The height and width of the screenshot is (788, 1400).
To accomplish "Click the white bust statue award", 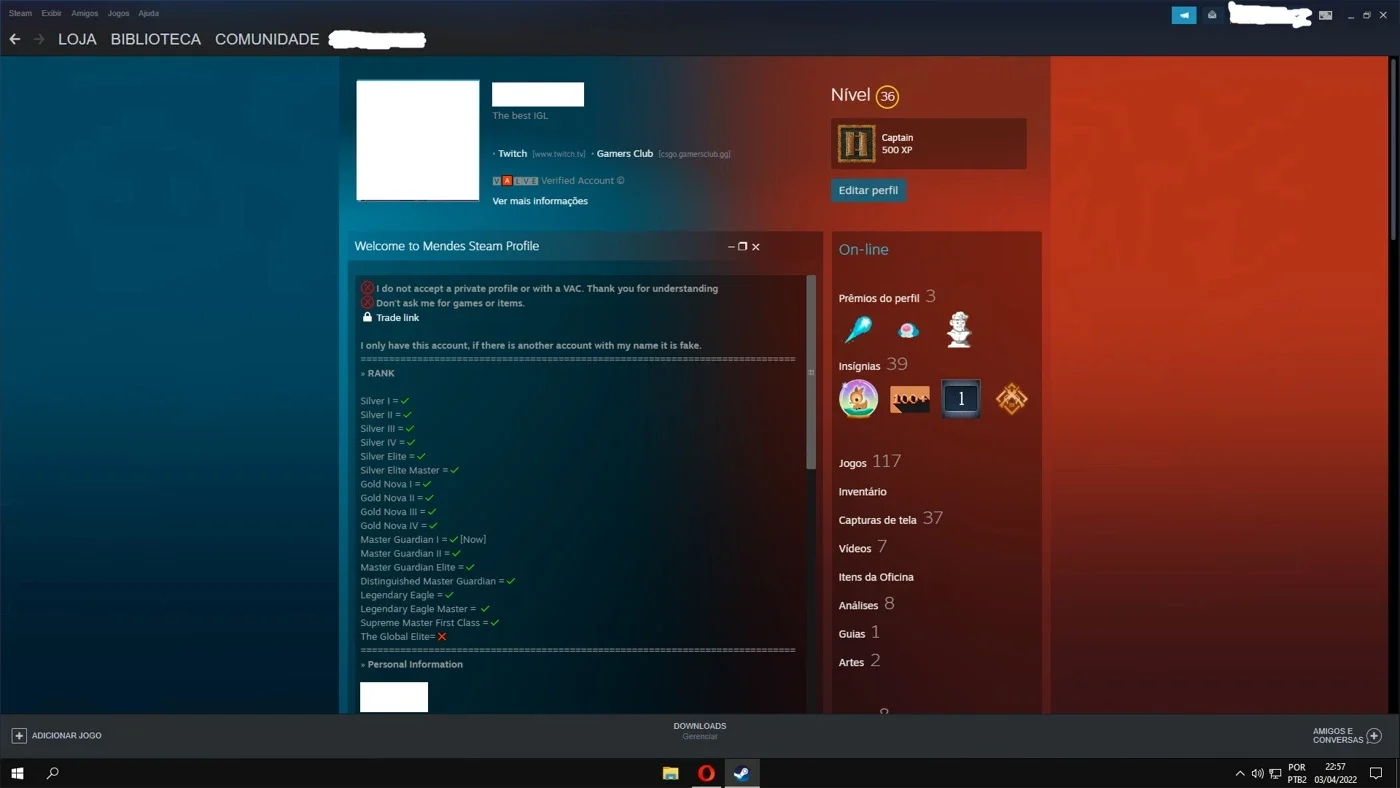I will pyautogui.click(x=959, y=329).
